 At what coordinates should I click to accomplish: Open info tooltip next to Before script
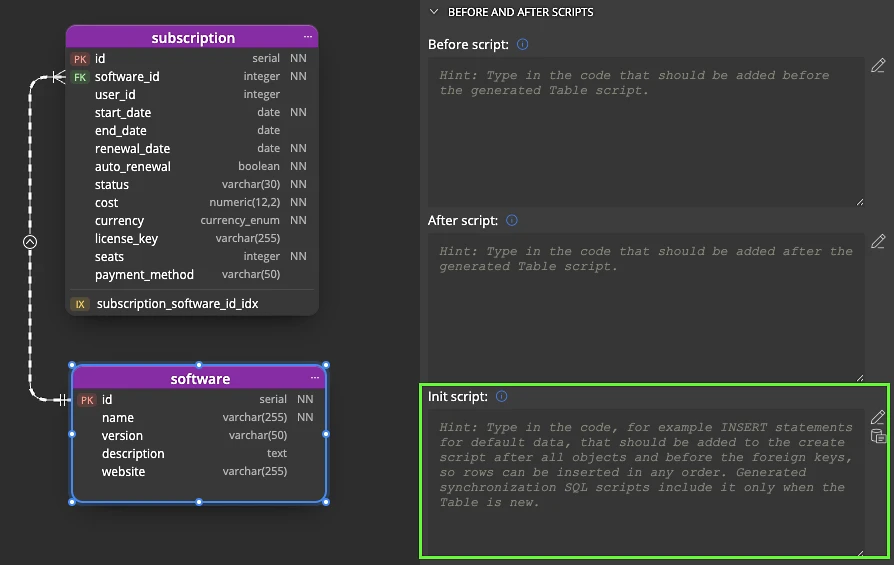pyautogui.click(x=522, y=44)
